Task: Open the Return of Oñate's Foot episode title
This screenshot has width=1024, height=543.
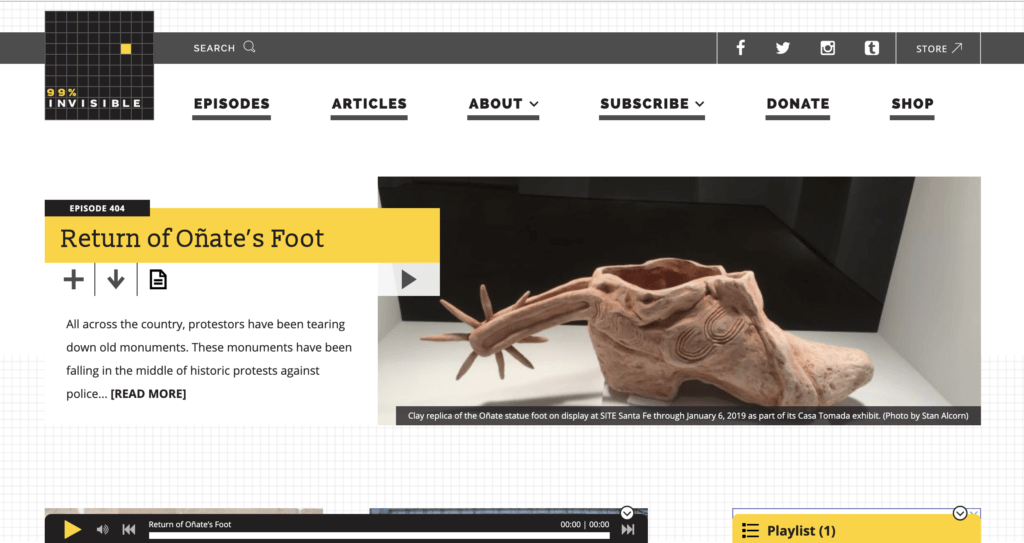Action: point(192,238)
